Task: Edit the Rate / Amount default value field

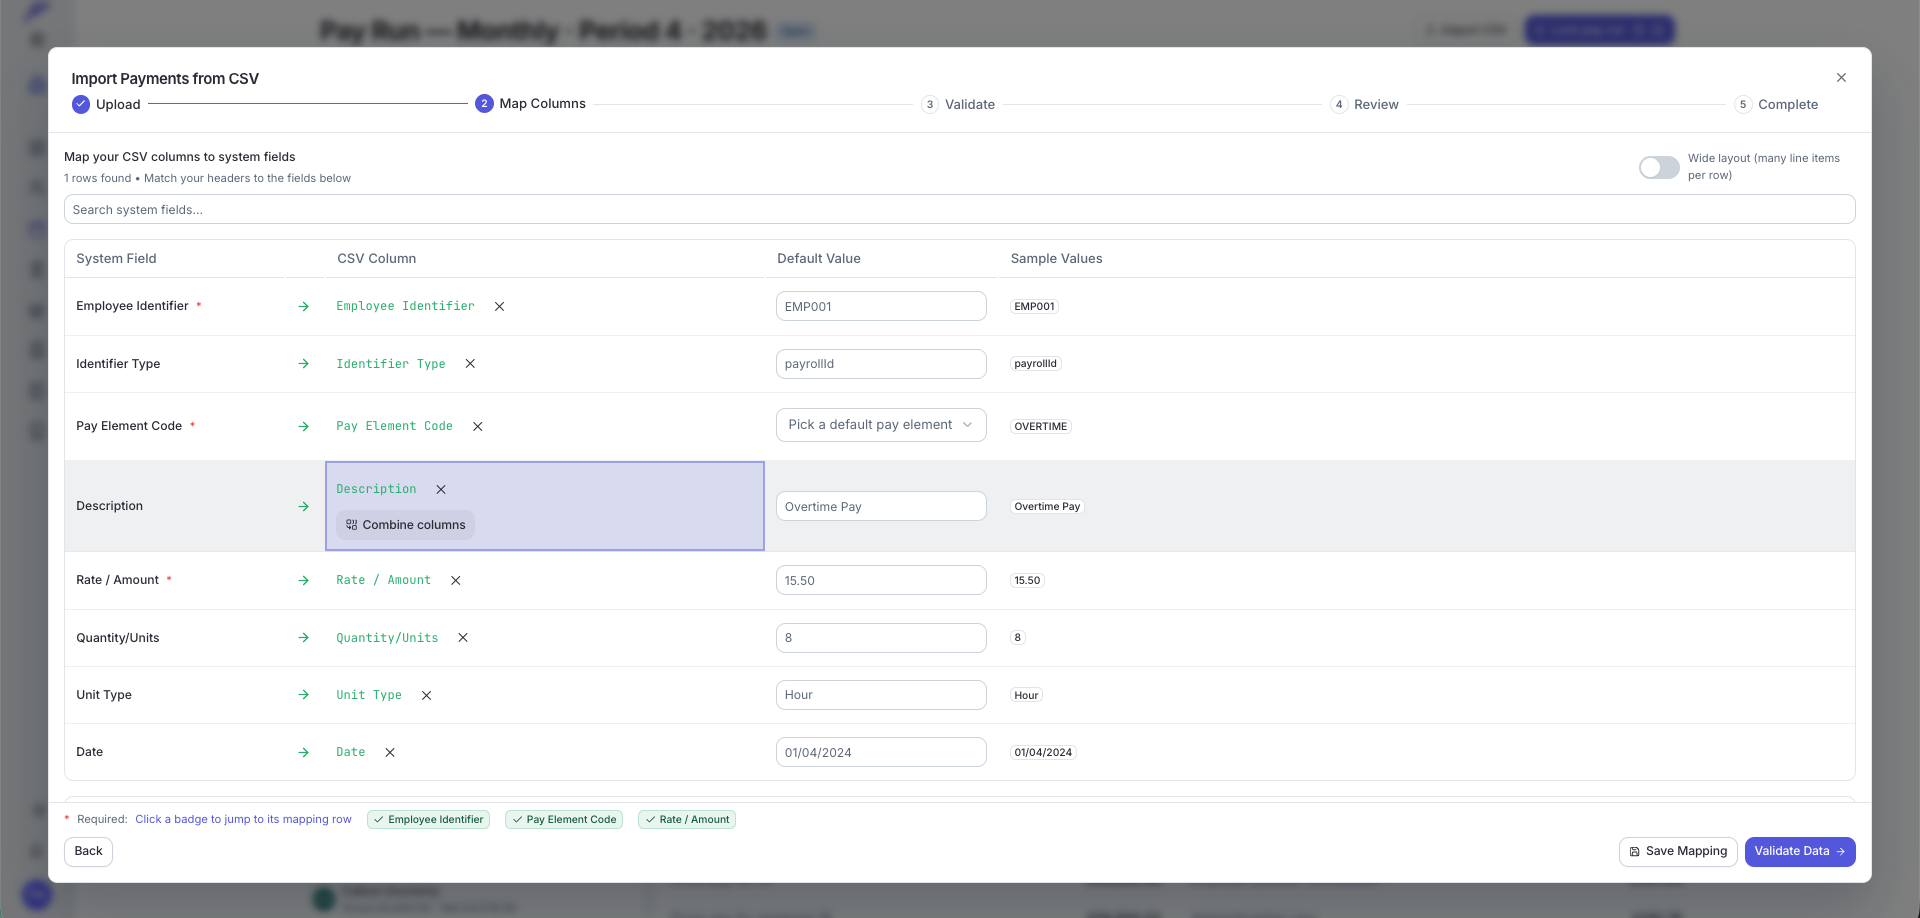Action: pos(881,581)
